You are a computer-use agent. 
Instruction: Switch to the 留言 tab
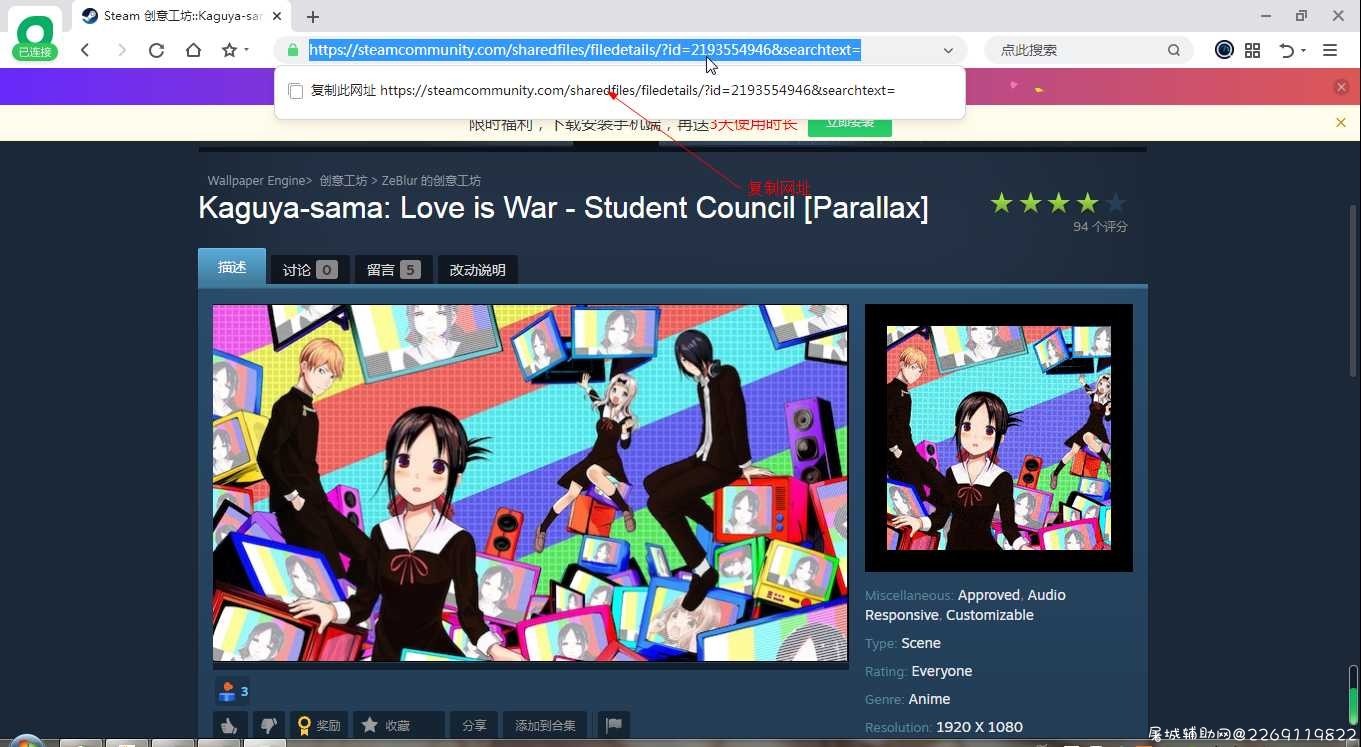394,269
